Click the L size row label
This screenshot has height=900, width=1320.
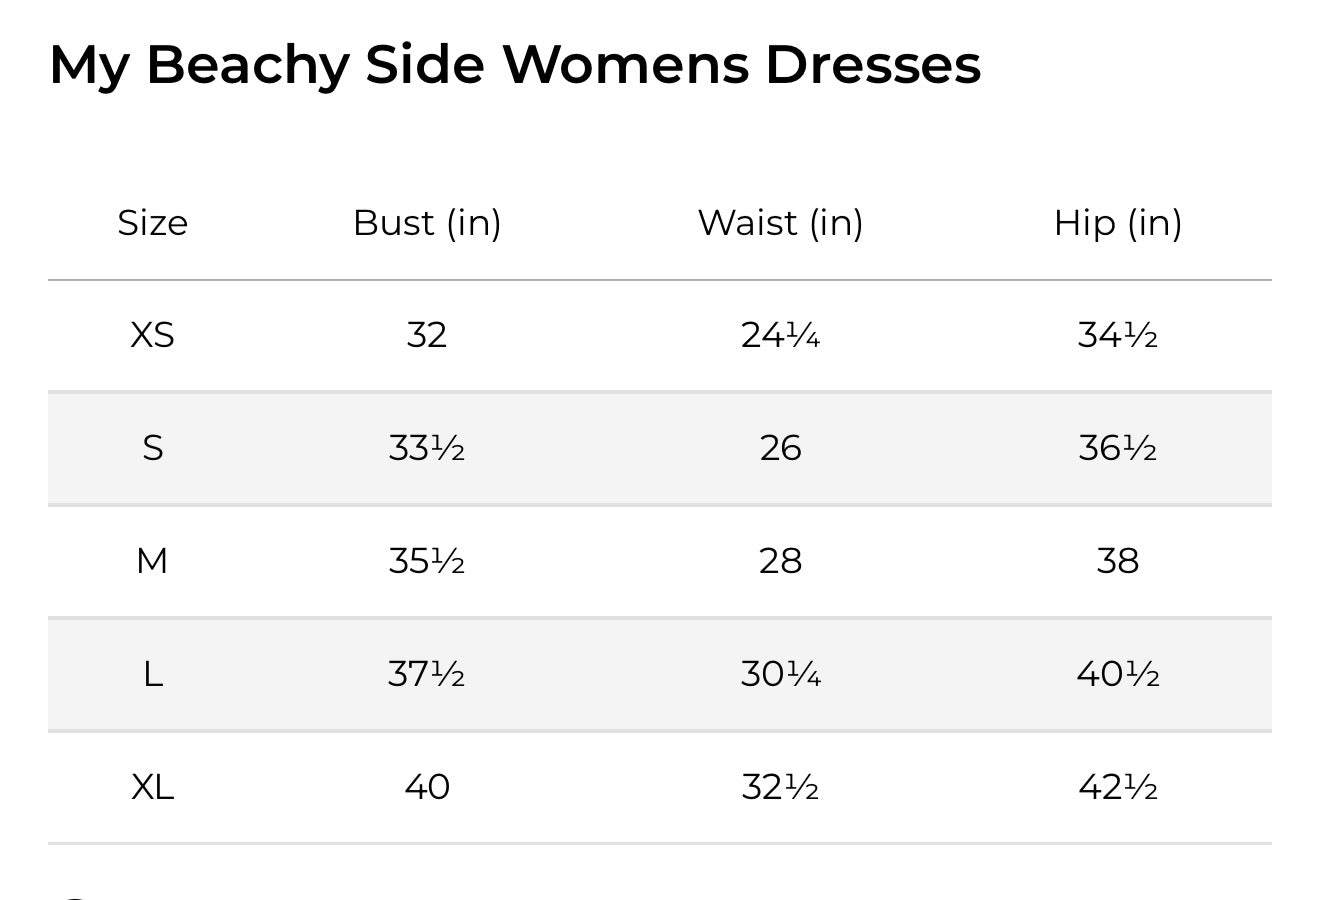(152, 674)
